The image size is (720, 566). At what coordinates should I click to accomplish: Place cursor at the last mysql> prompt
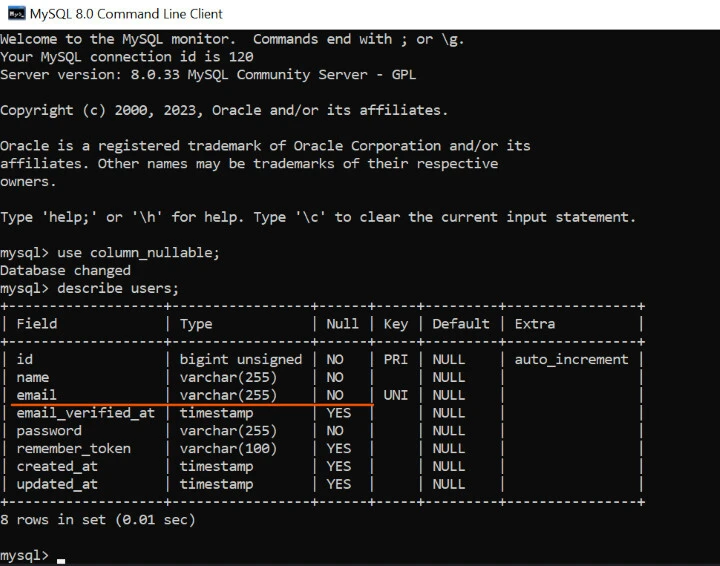point(61,556)
